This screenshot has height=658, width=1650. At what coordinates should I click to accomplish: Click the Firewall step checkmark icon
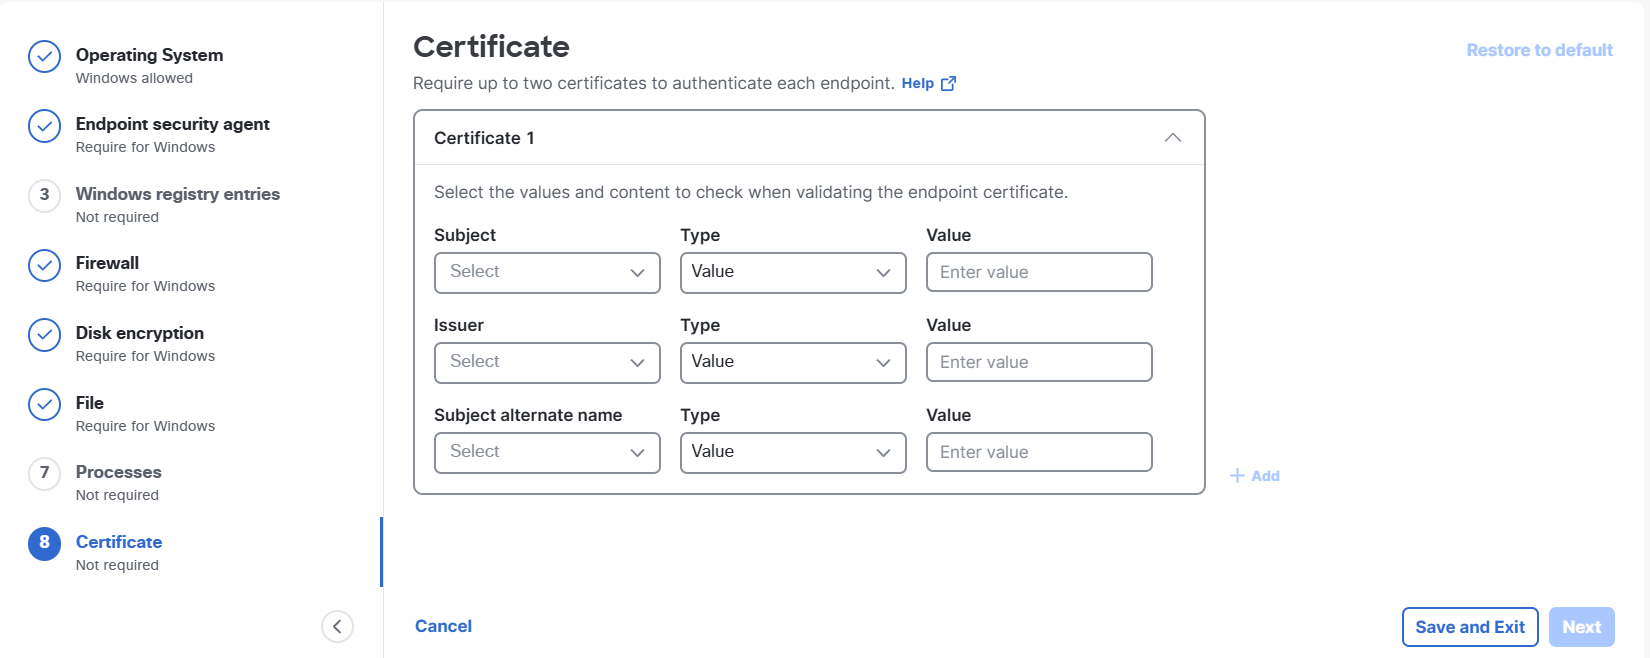click(44, 265)
